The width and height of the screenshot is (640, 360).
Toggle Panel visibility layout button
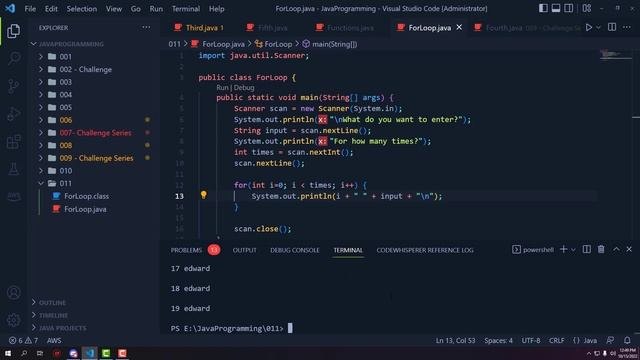pos(556,8)
